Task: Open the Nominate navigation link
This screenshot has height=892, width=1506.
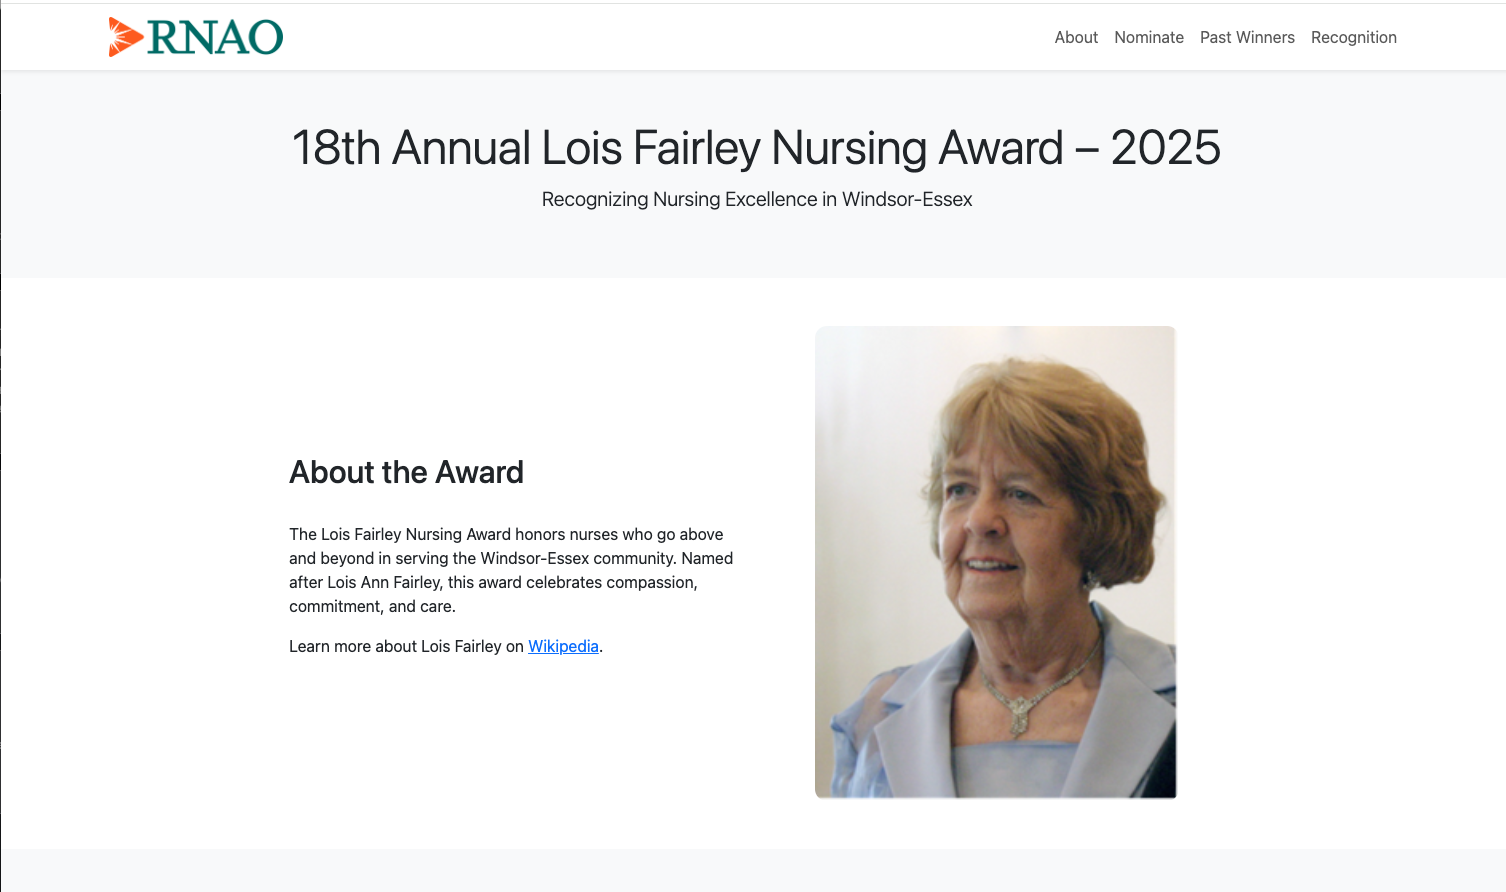Action: coord(1148,37)
